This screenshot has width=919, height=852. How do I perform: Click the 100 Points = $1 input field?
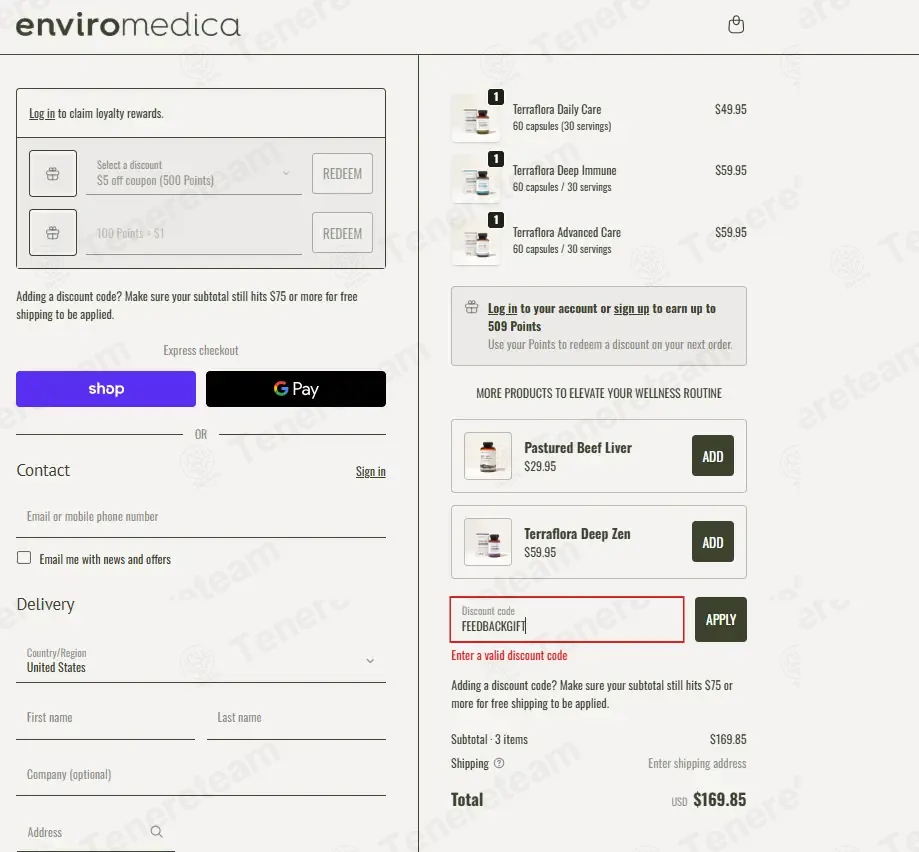coord(193,233)
